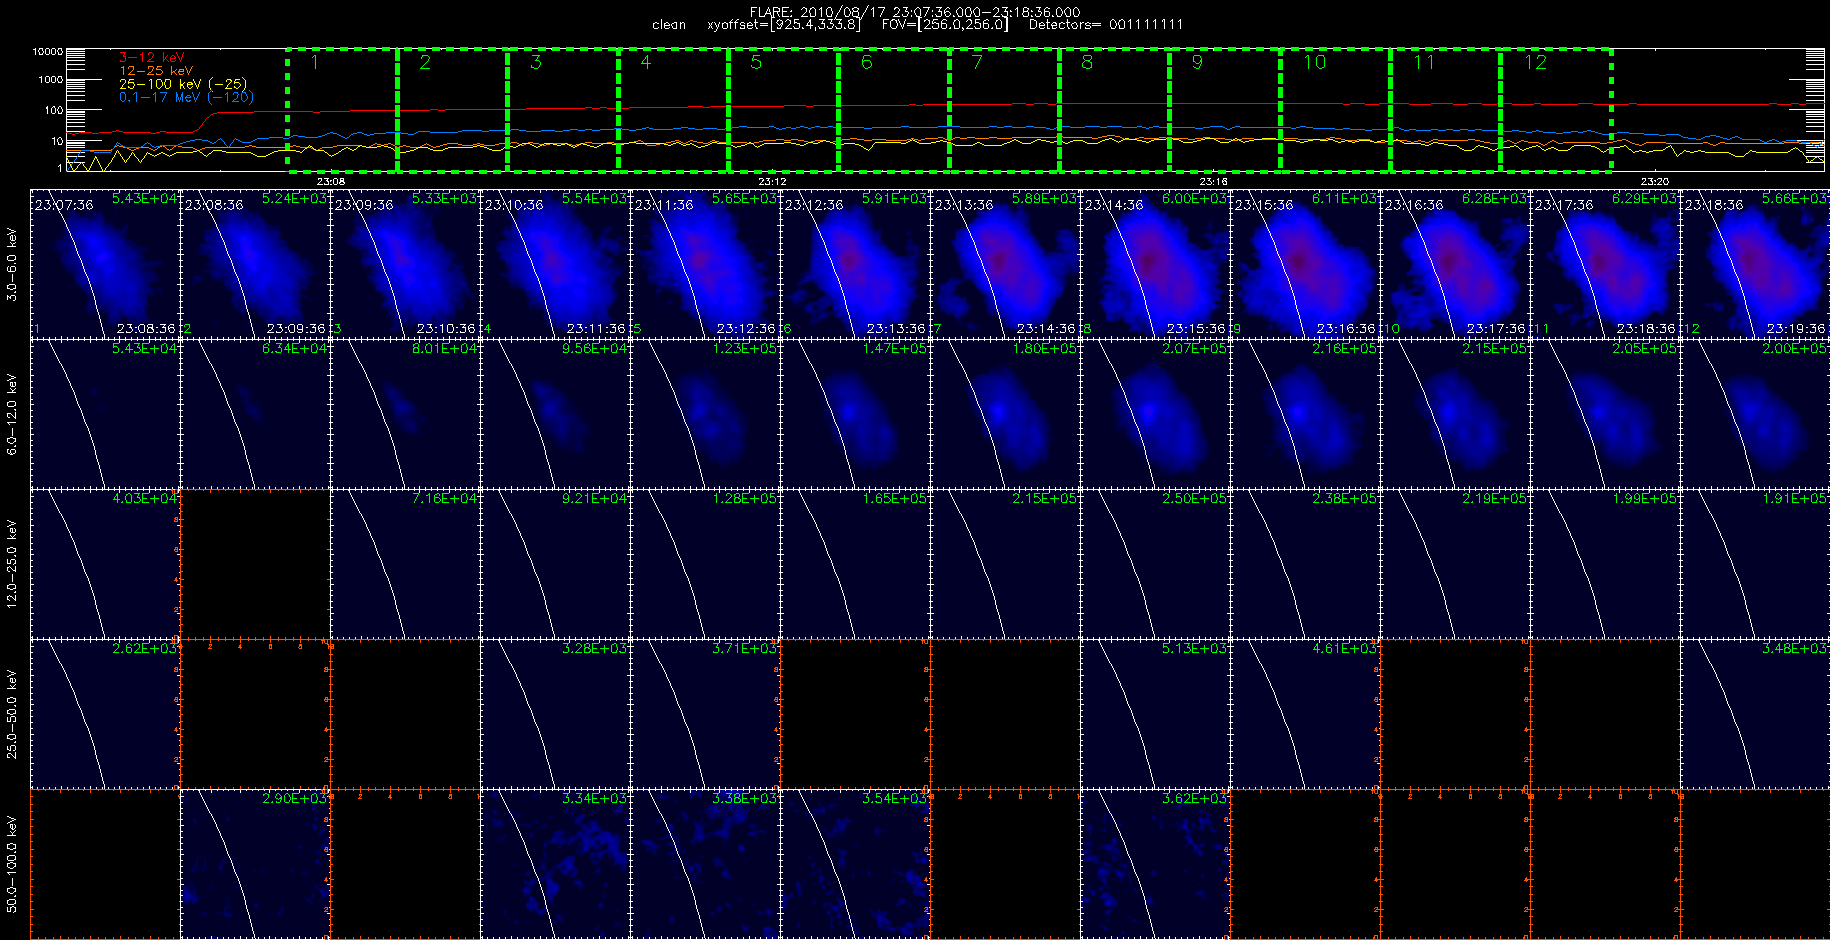1830x940 pixels.
Task: Open the 50.0-100.0 keV image labeled 3.62E+03
Action: 1156,863
